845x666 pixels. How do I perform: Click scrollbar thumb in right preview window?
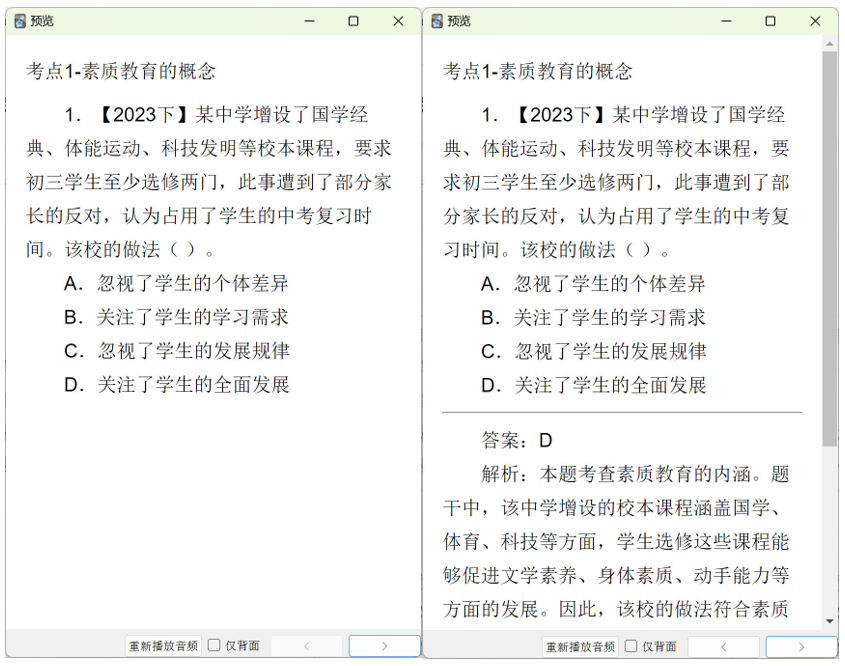click(829, 249)
